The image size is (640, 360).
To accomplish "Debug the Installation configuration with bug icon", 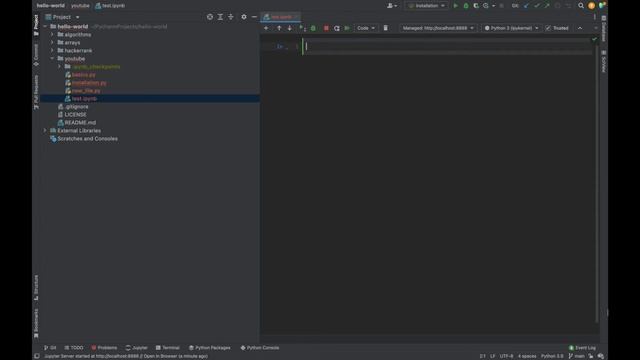I will (x=466, y=6).
